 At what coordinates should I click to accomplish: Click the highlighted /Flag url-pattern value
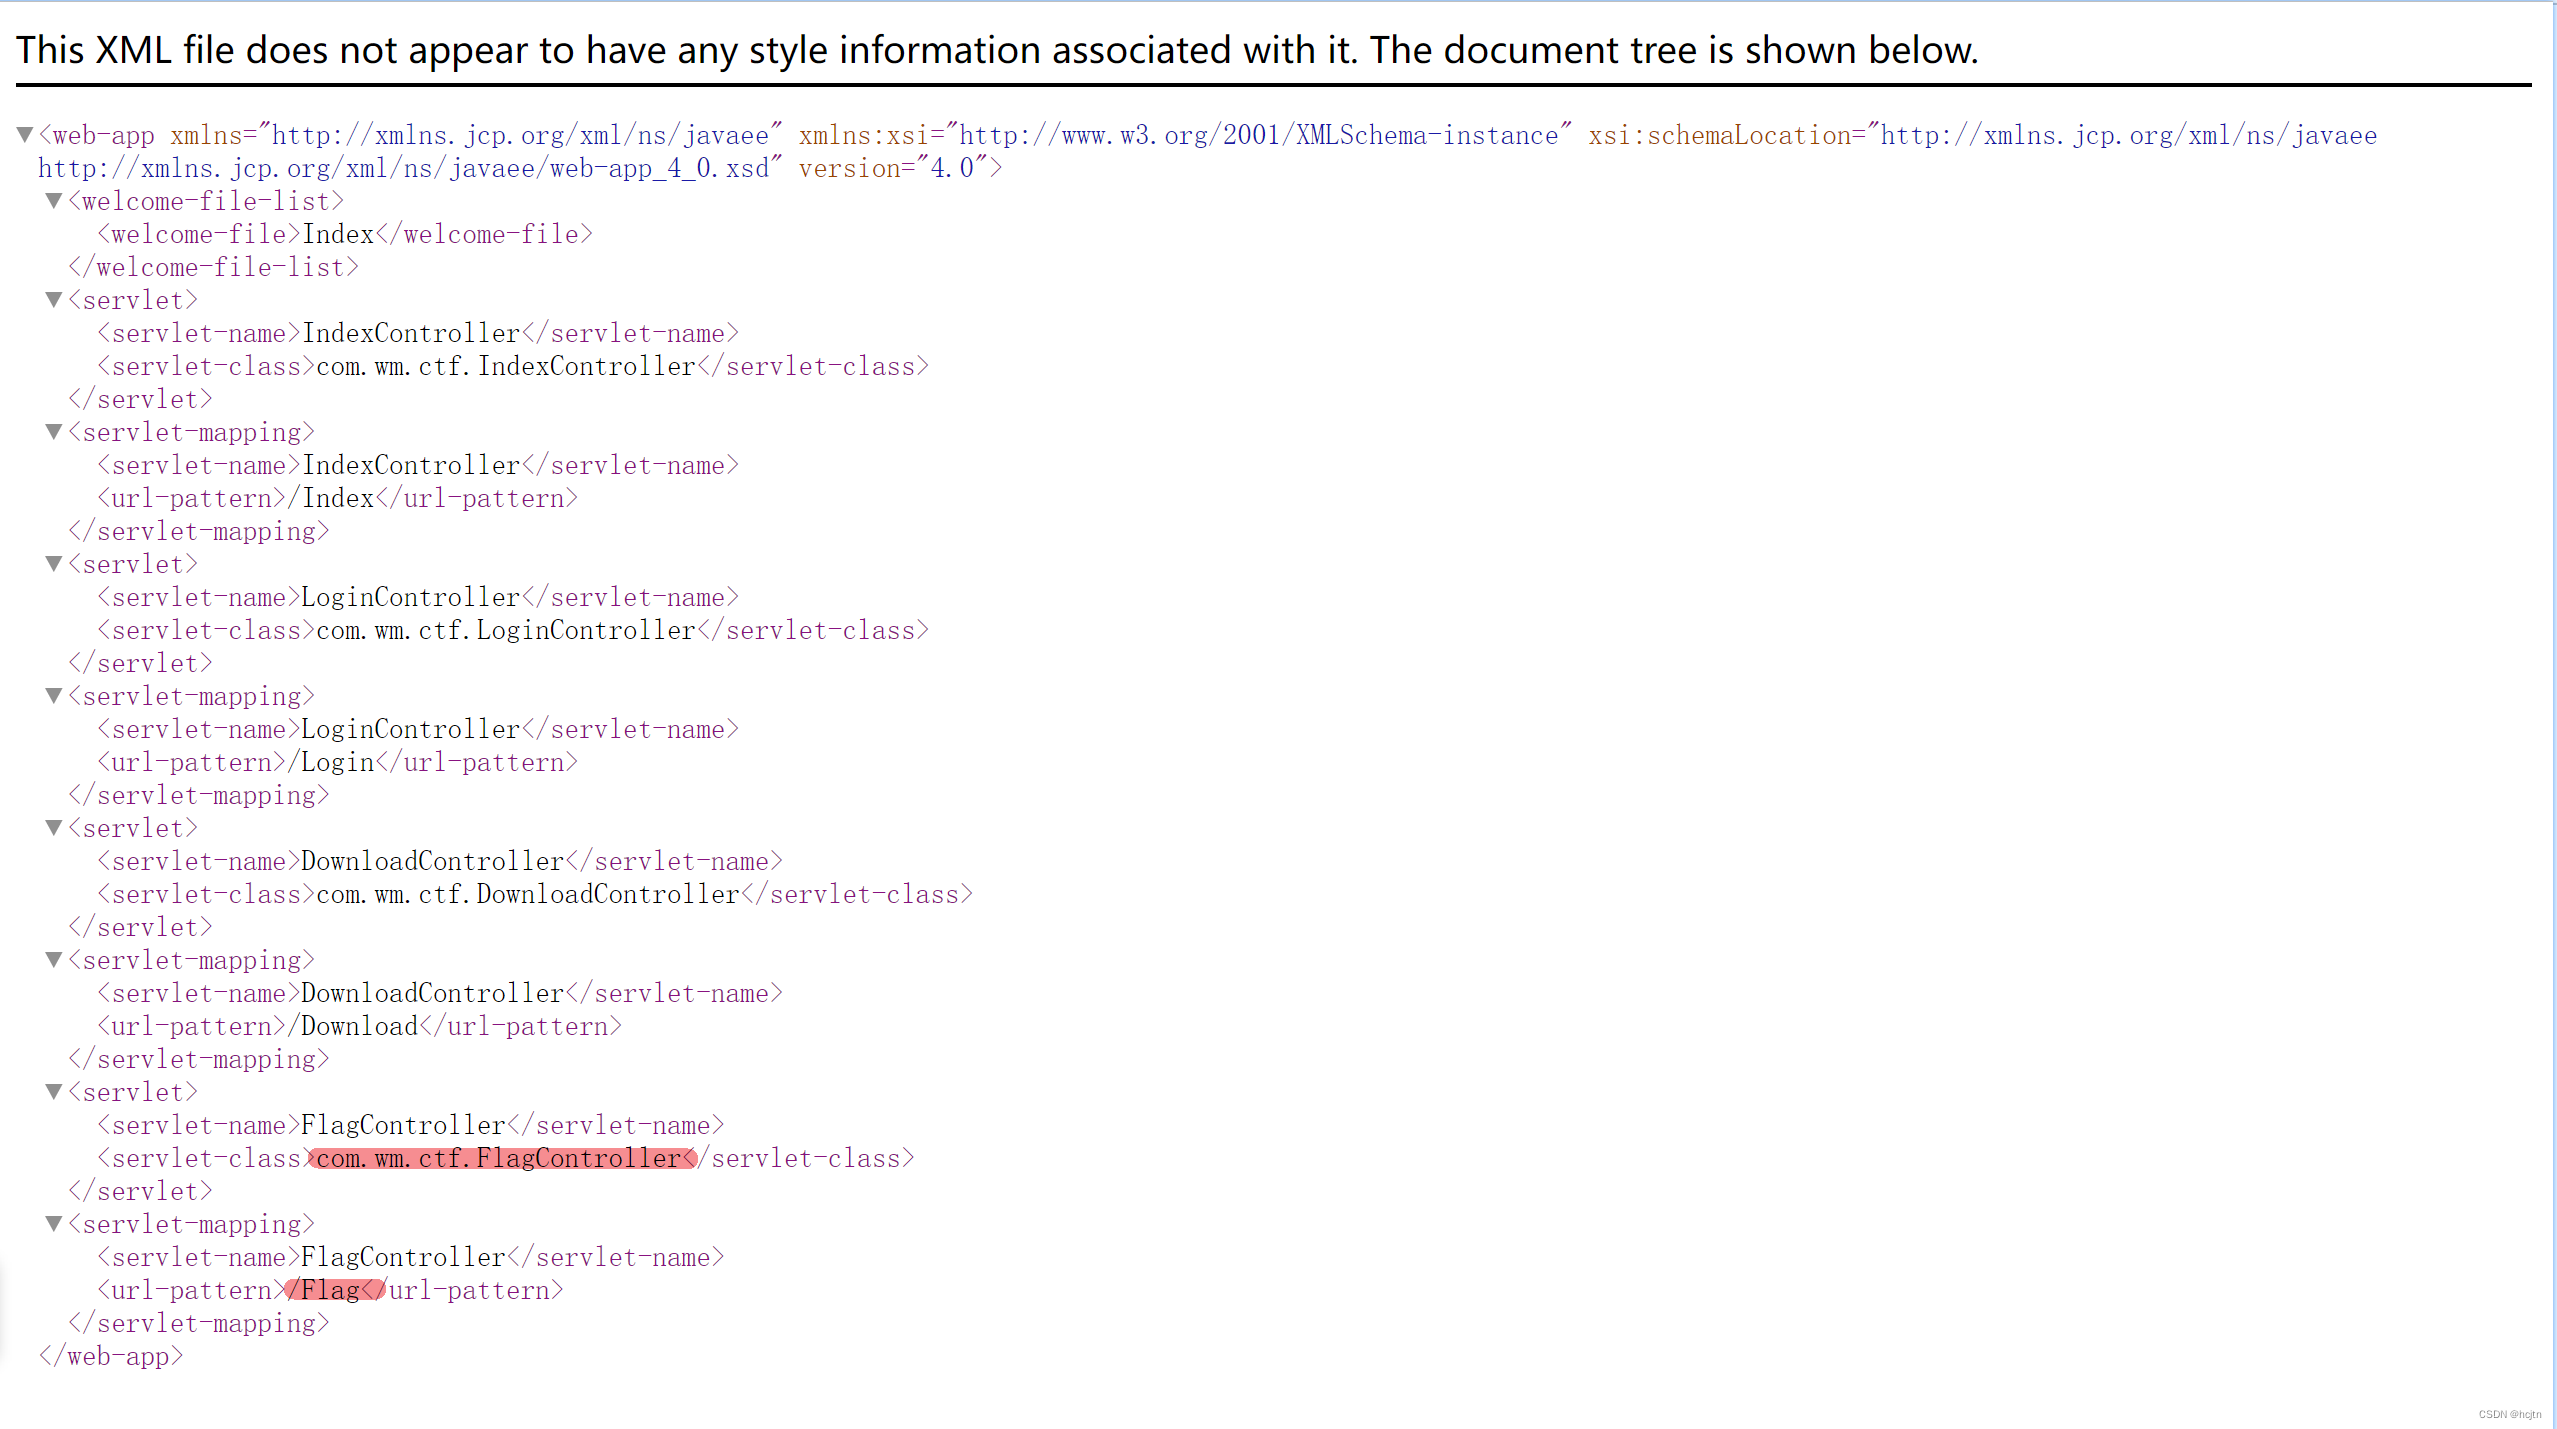[324, 1290]
